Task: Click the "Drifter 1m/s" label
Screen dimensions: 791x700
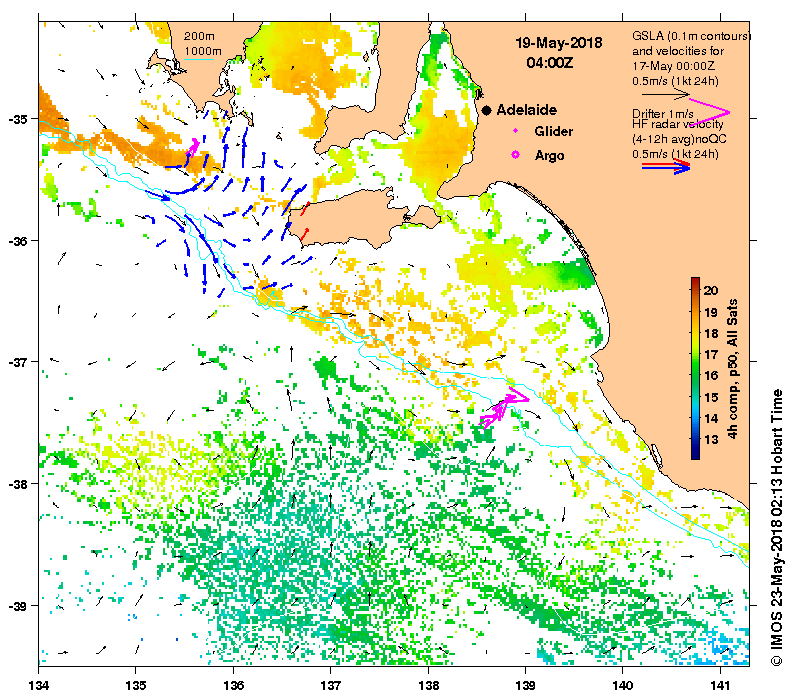Action: point(663,114)
